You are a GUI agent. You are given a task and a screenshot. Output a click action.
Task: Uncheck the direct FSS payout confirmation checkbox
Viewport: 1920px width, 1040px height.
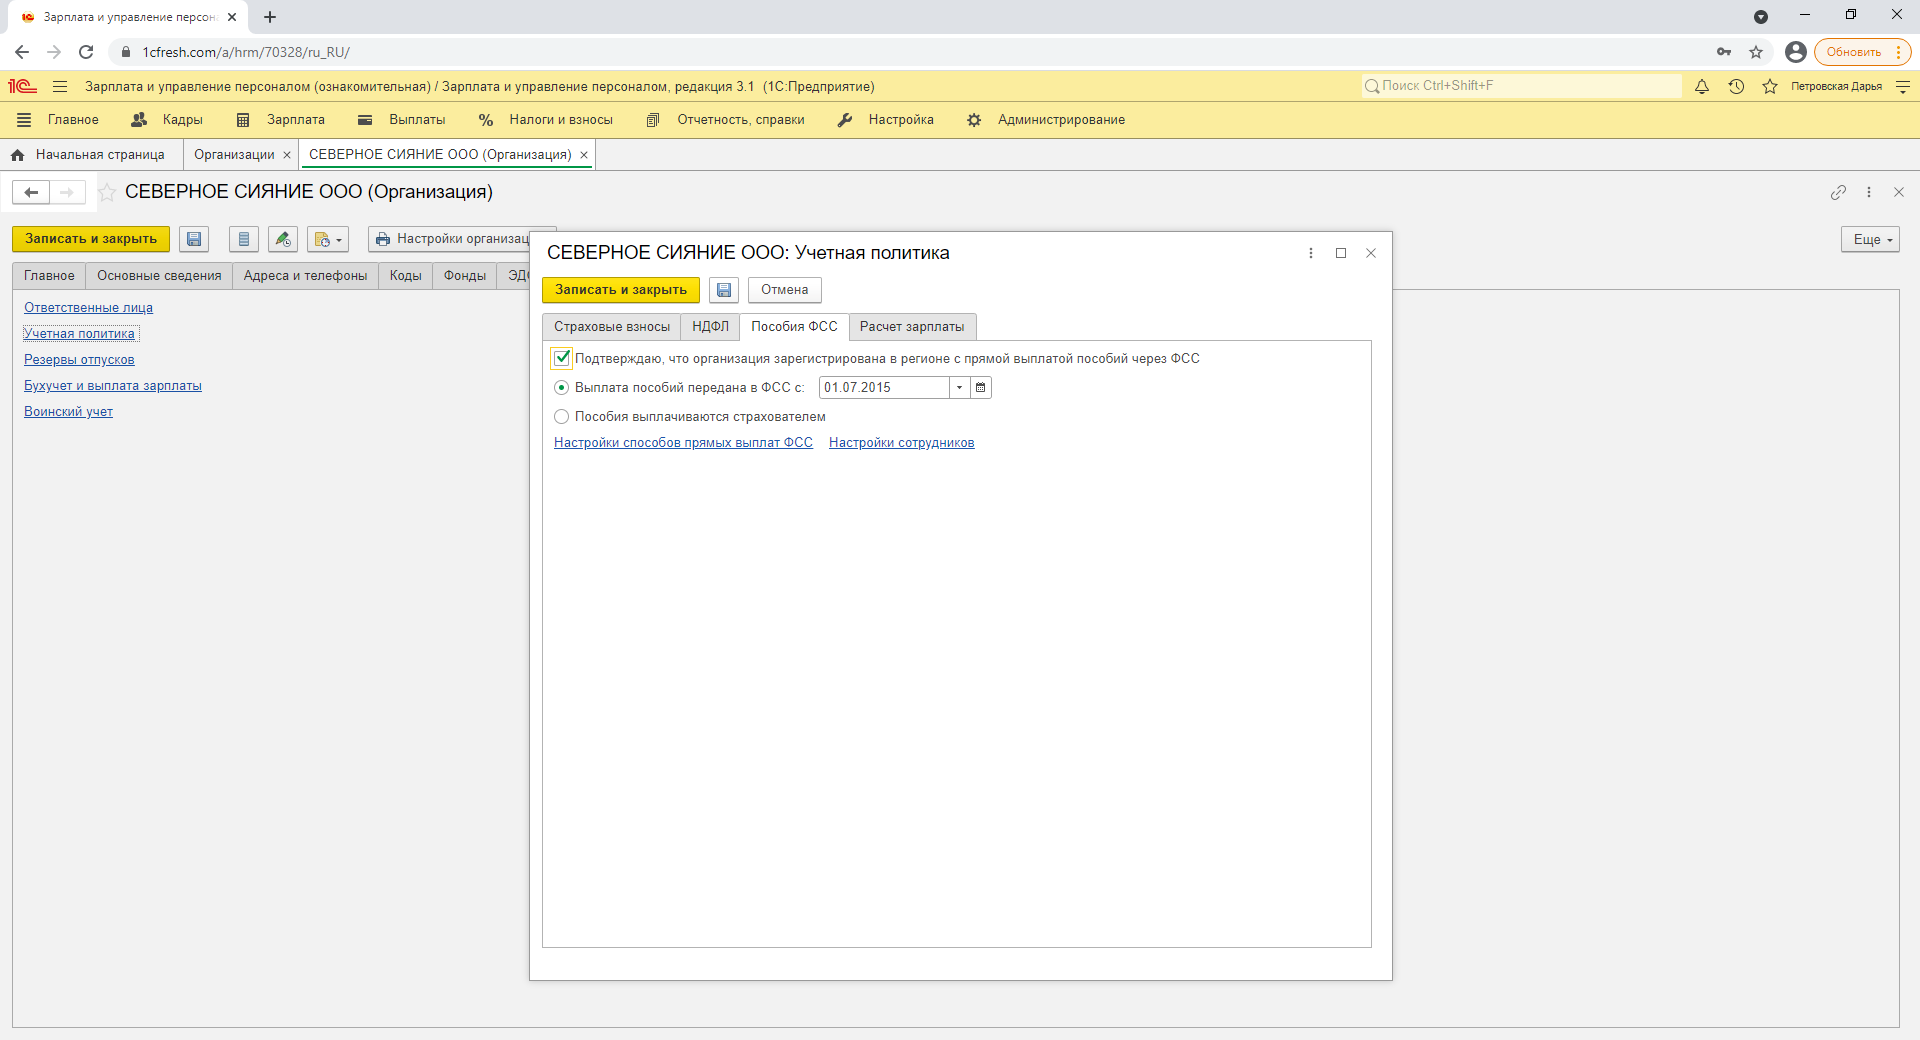pos(562,358)
